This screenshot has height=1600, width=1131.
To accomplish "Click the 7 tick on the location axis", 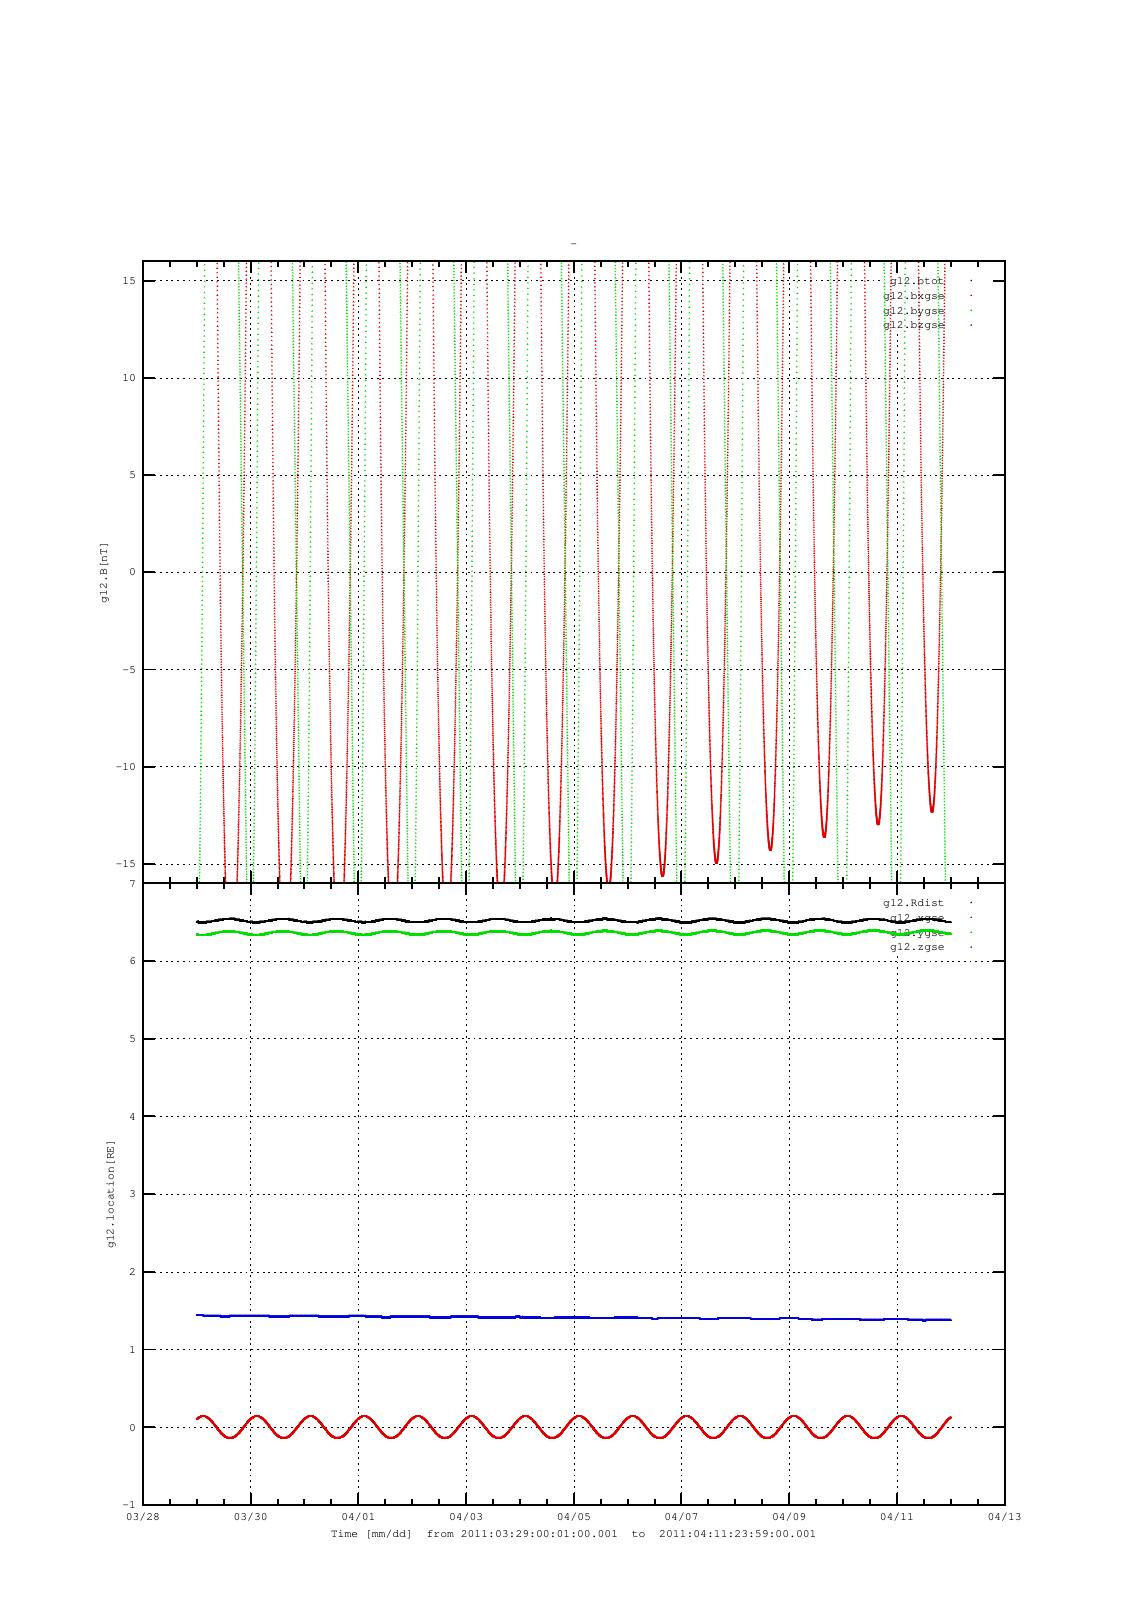I will pyautogui.click(x=132, y=884).
